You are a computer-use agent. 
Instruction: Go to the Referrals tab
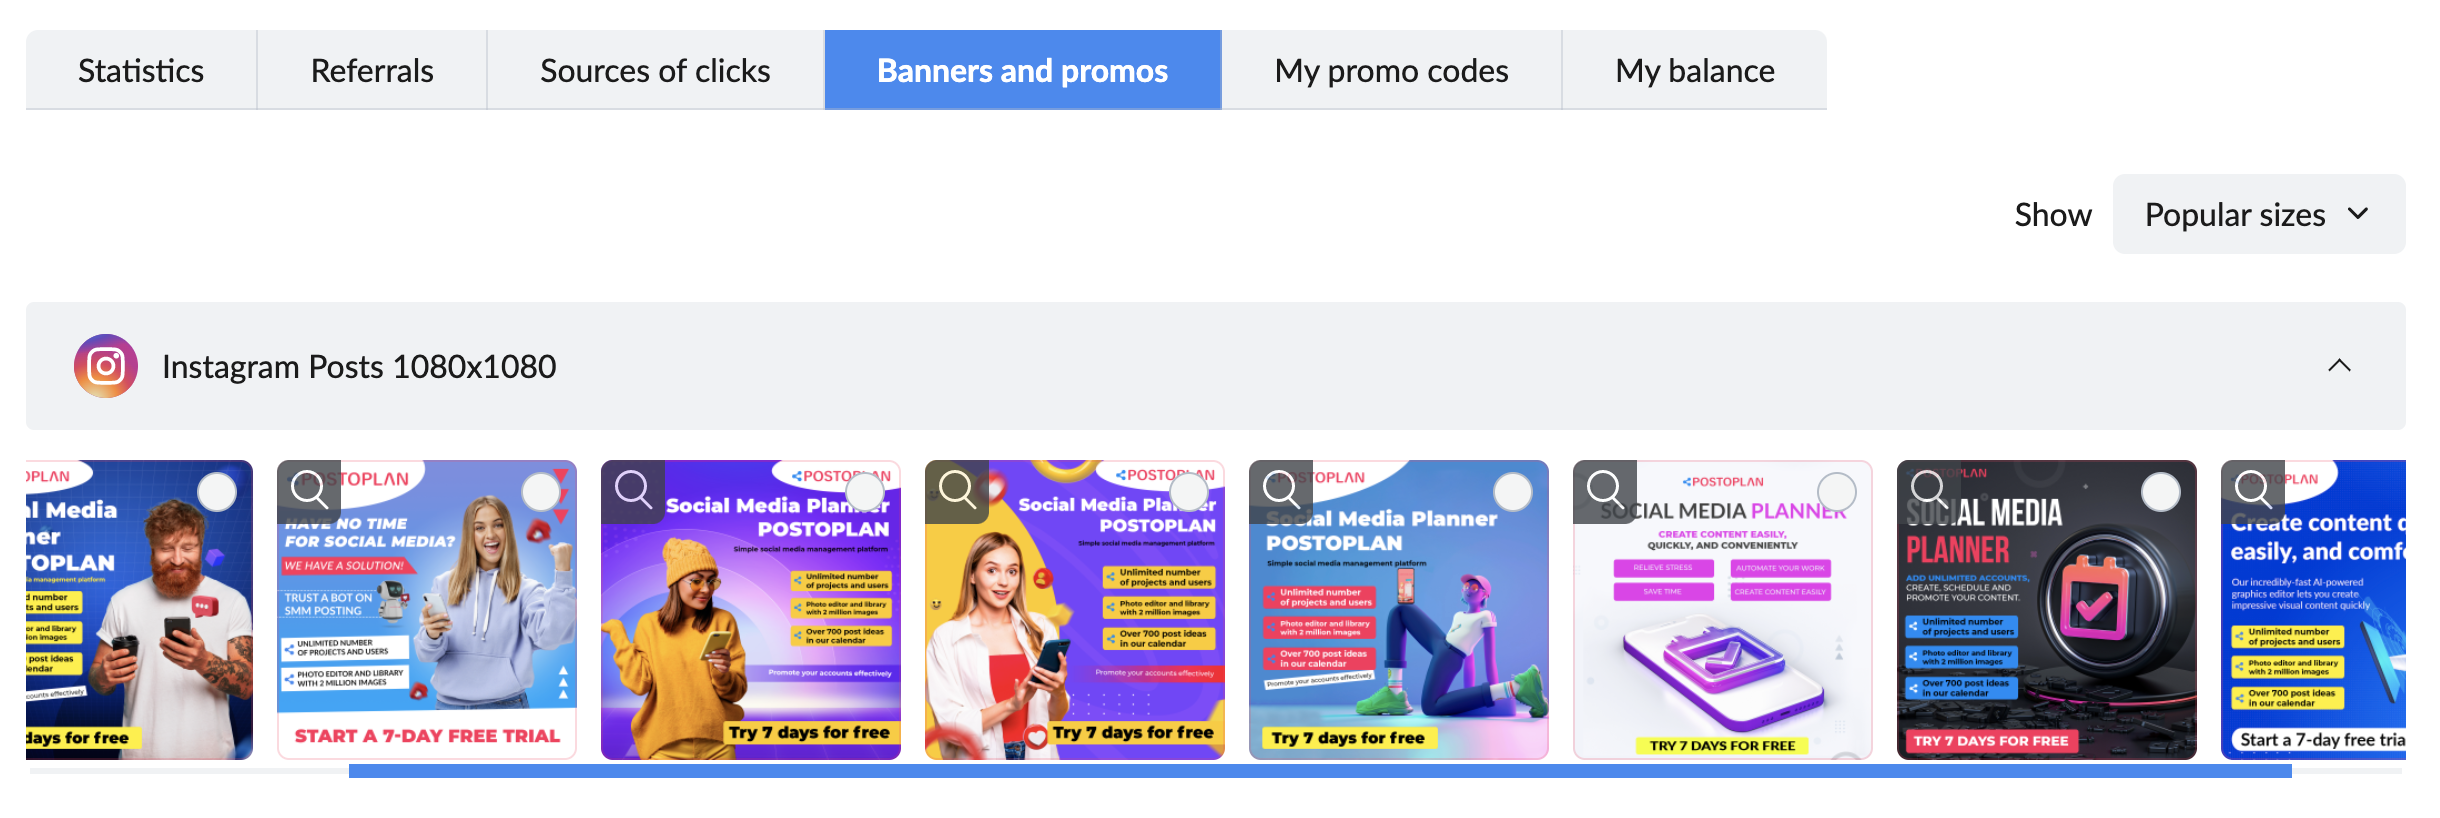[372, 70]
